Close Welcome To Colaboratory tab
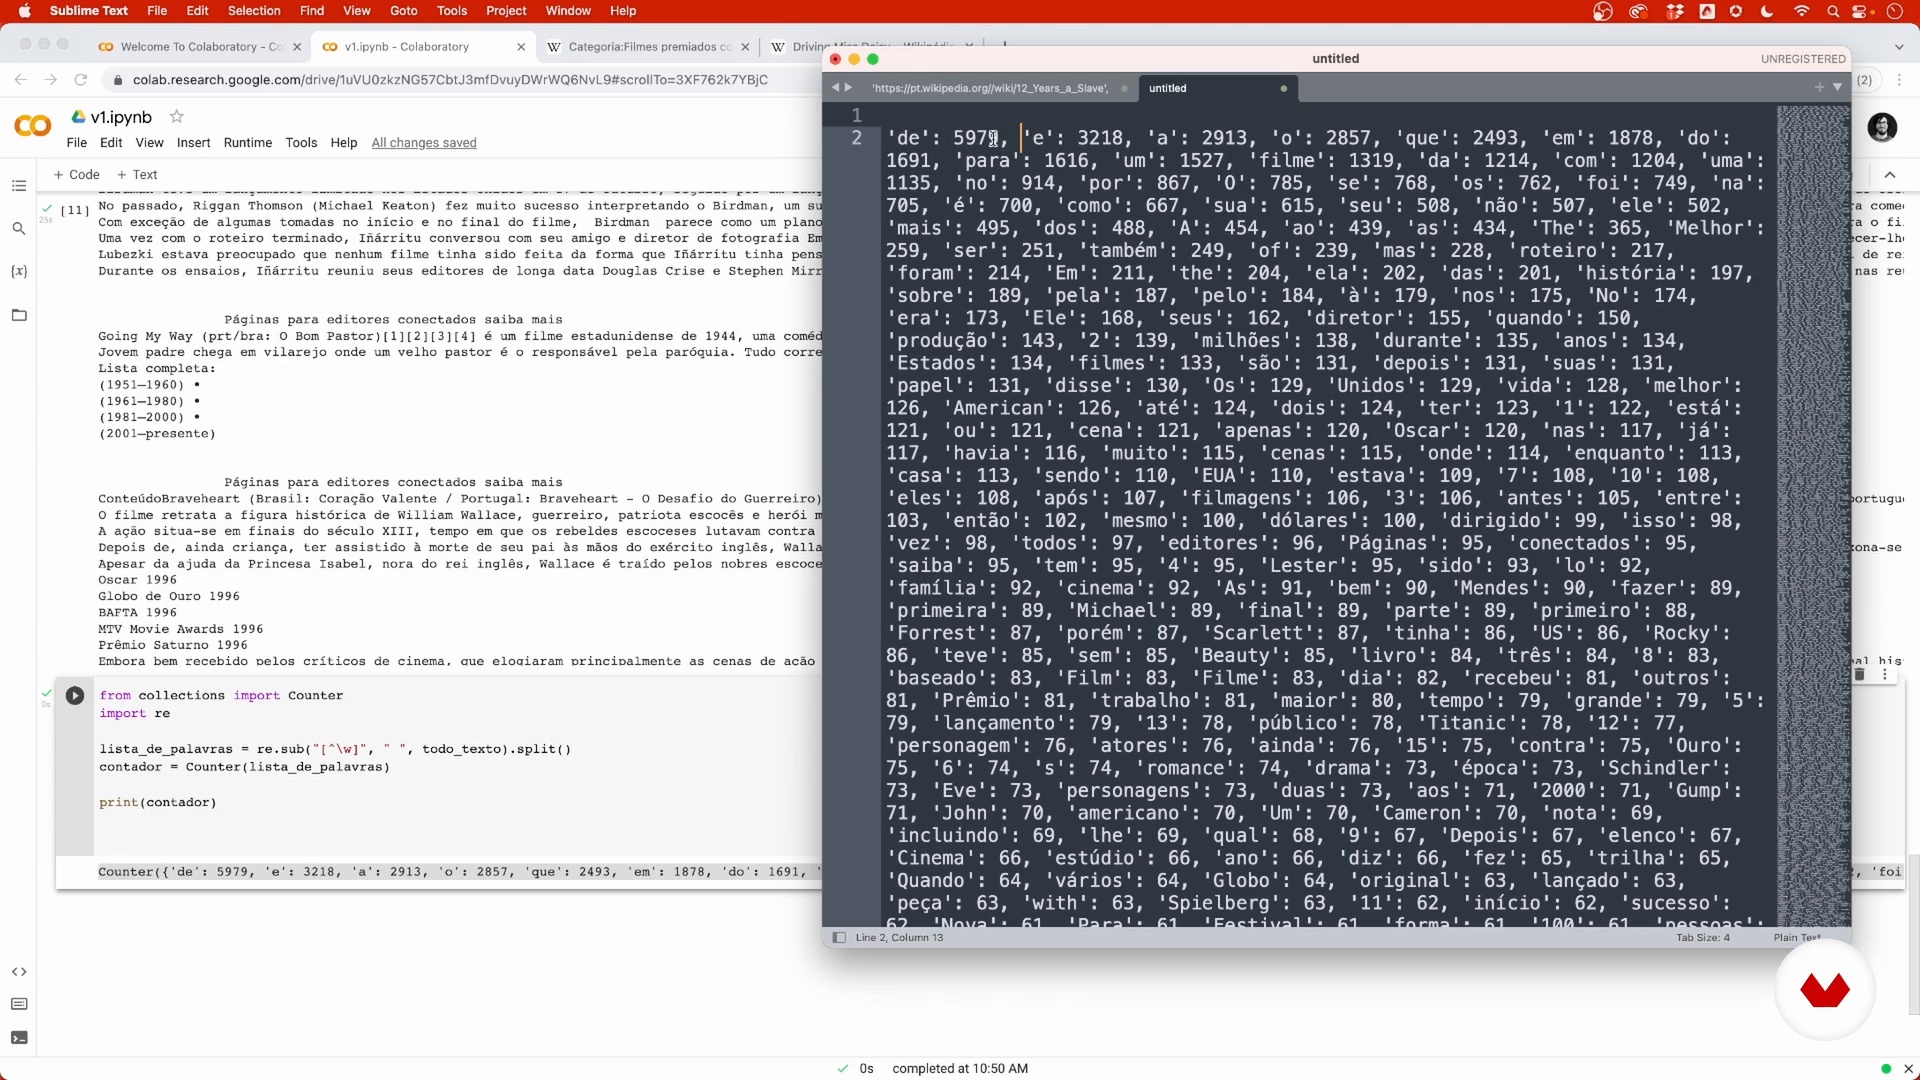1920x1080 pixels. pos(296,47)
